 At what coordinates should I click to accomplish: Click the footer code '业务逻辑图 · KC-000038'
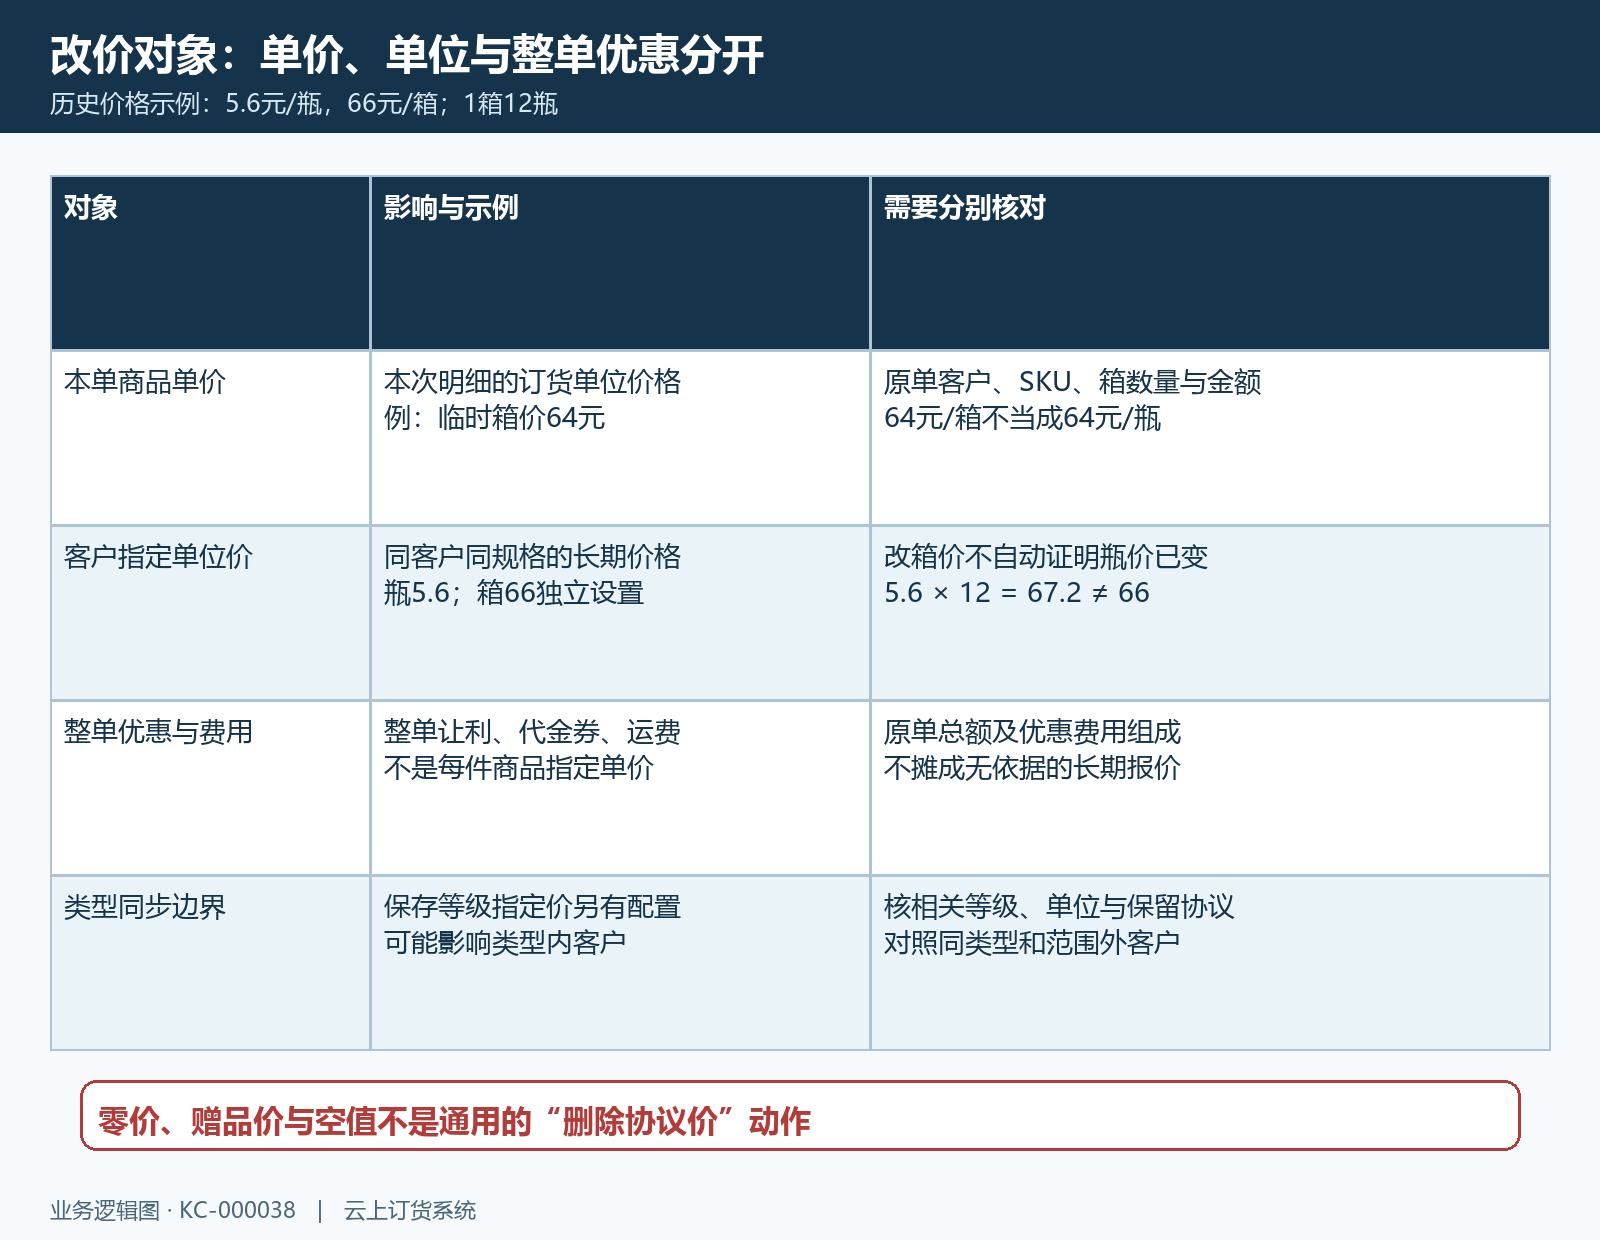point(173,1210)
